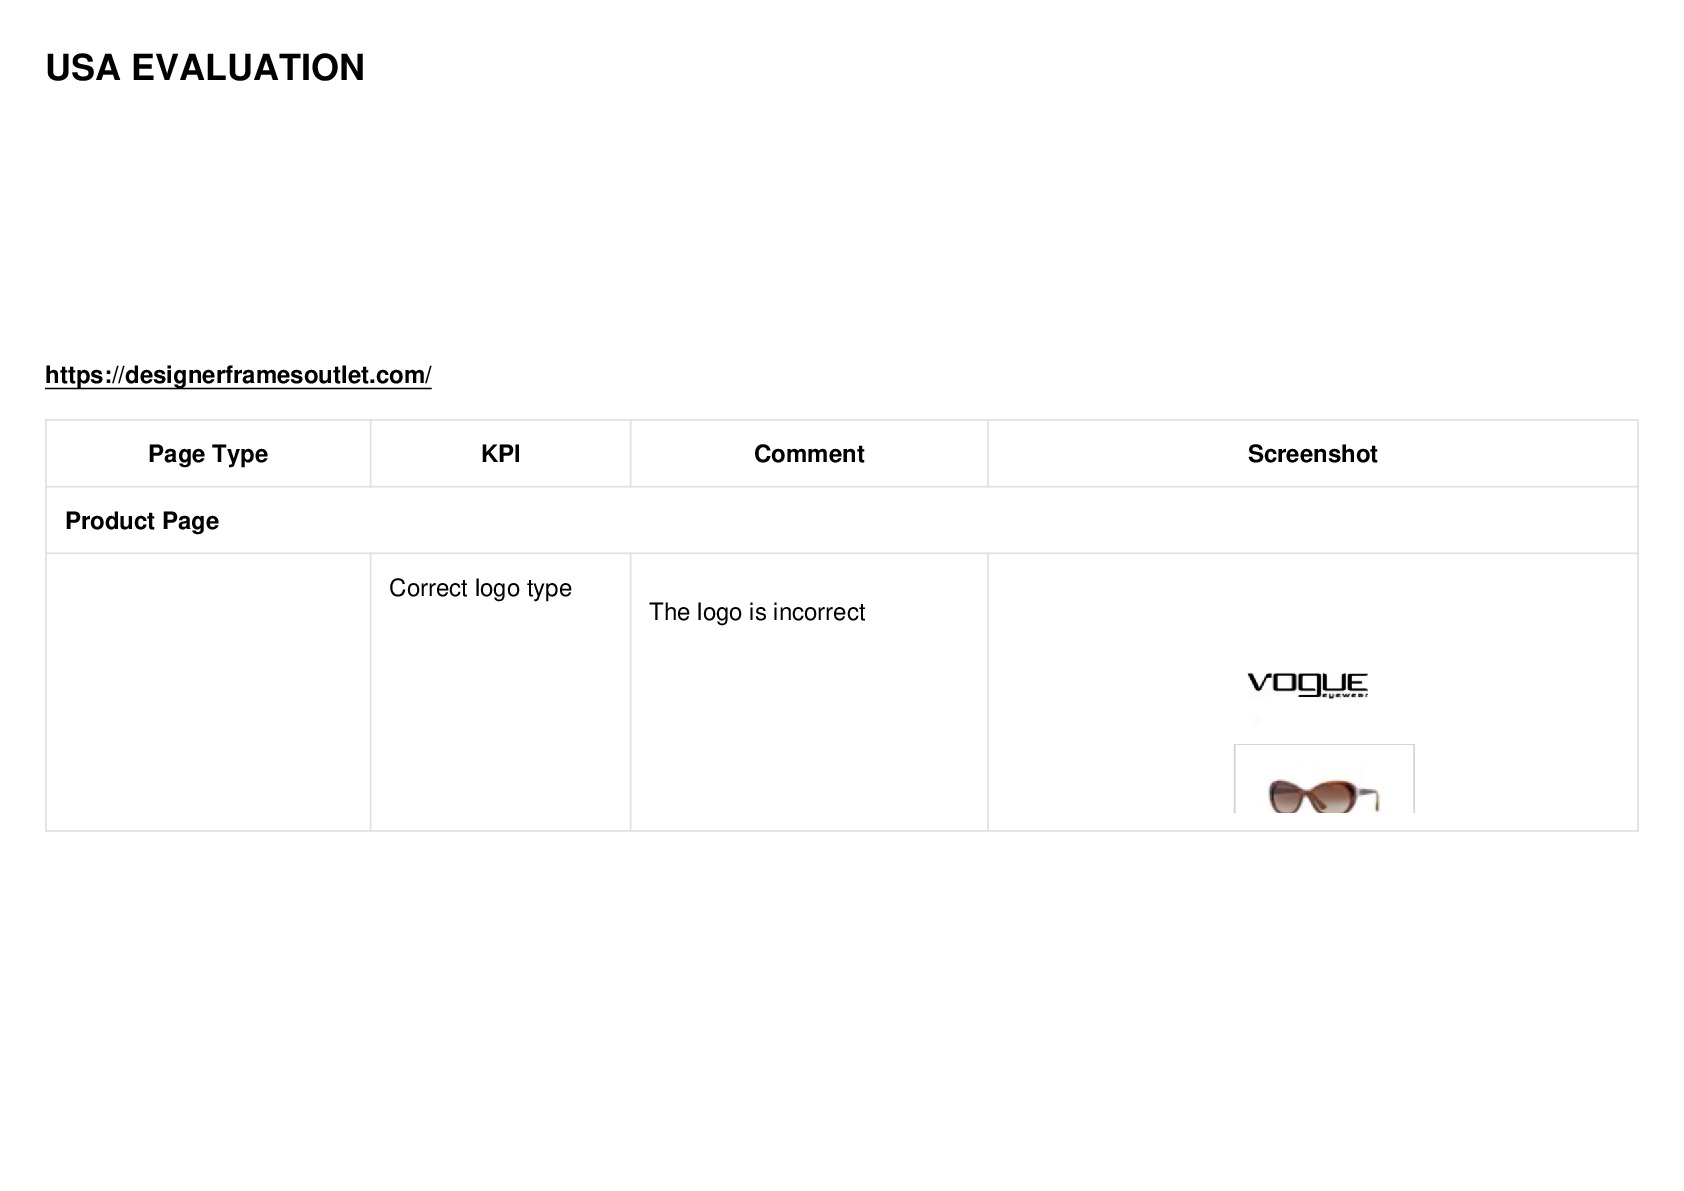Viewport: 1684px width, 1191px height.
Task: Click the word 'USA' in title
Action: click(x=83, y=68)
